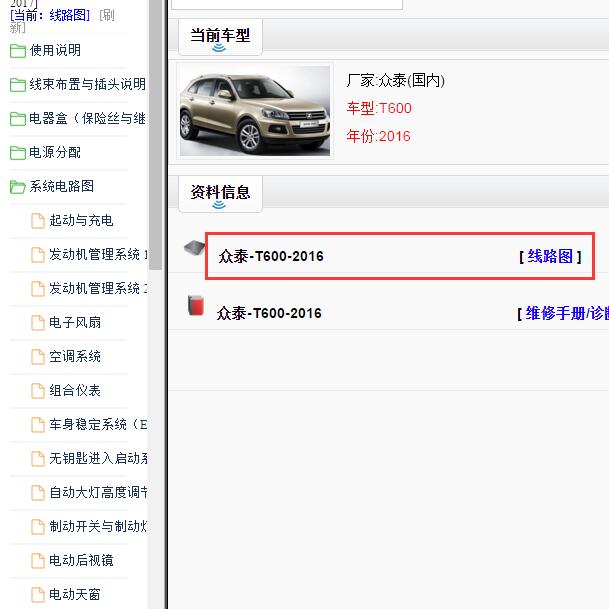This screenshot has width=609, height=609.
Task: Expand 电器盒（保险丝与继 entry
Action: coord(88,118)
